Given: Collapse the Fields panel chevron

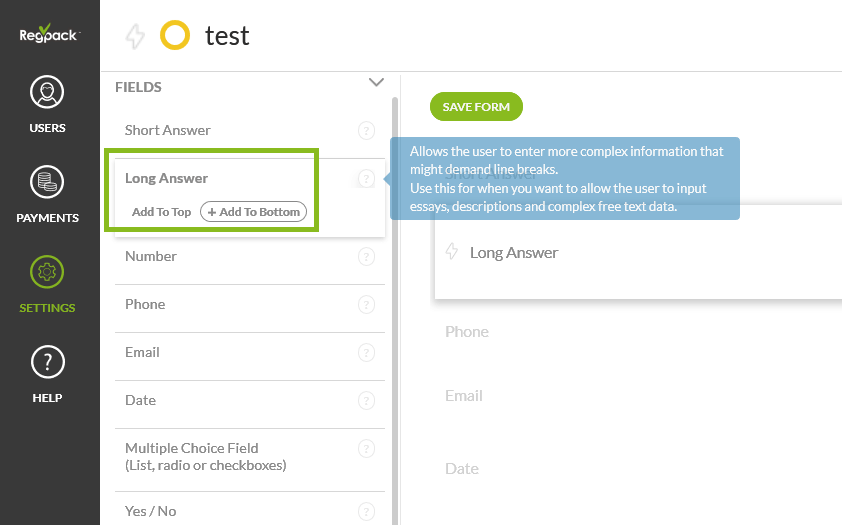Looking at the screenshot, I should tap(376, 83).
